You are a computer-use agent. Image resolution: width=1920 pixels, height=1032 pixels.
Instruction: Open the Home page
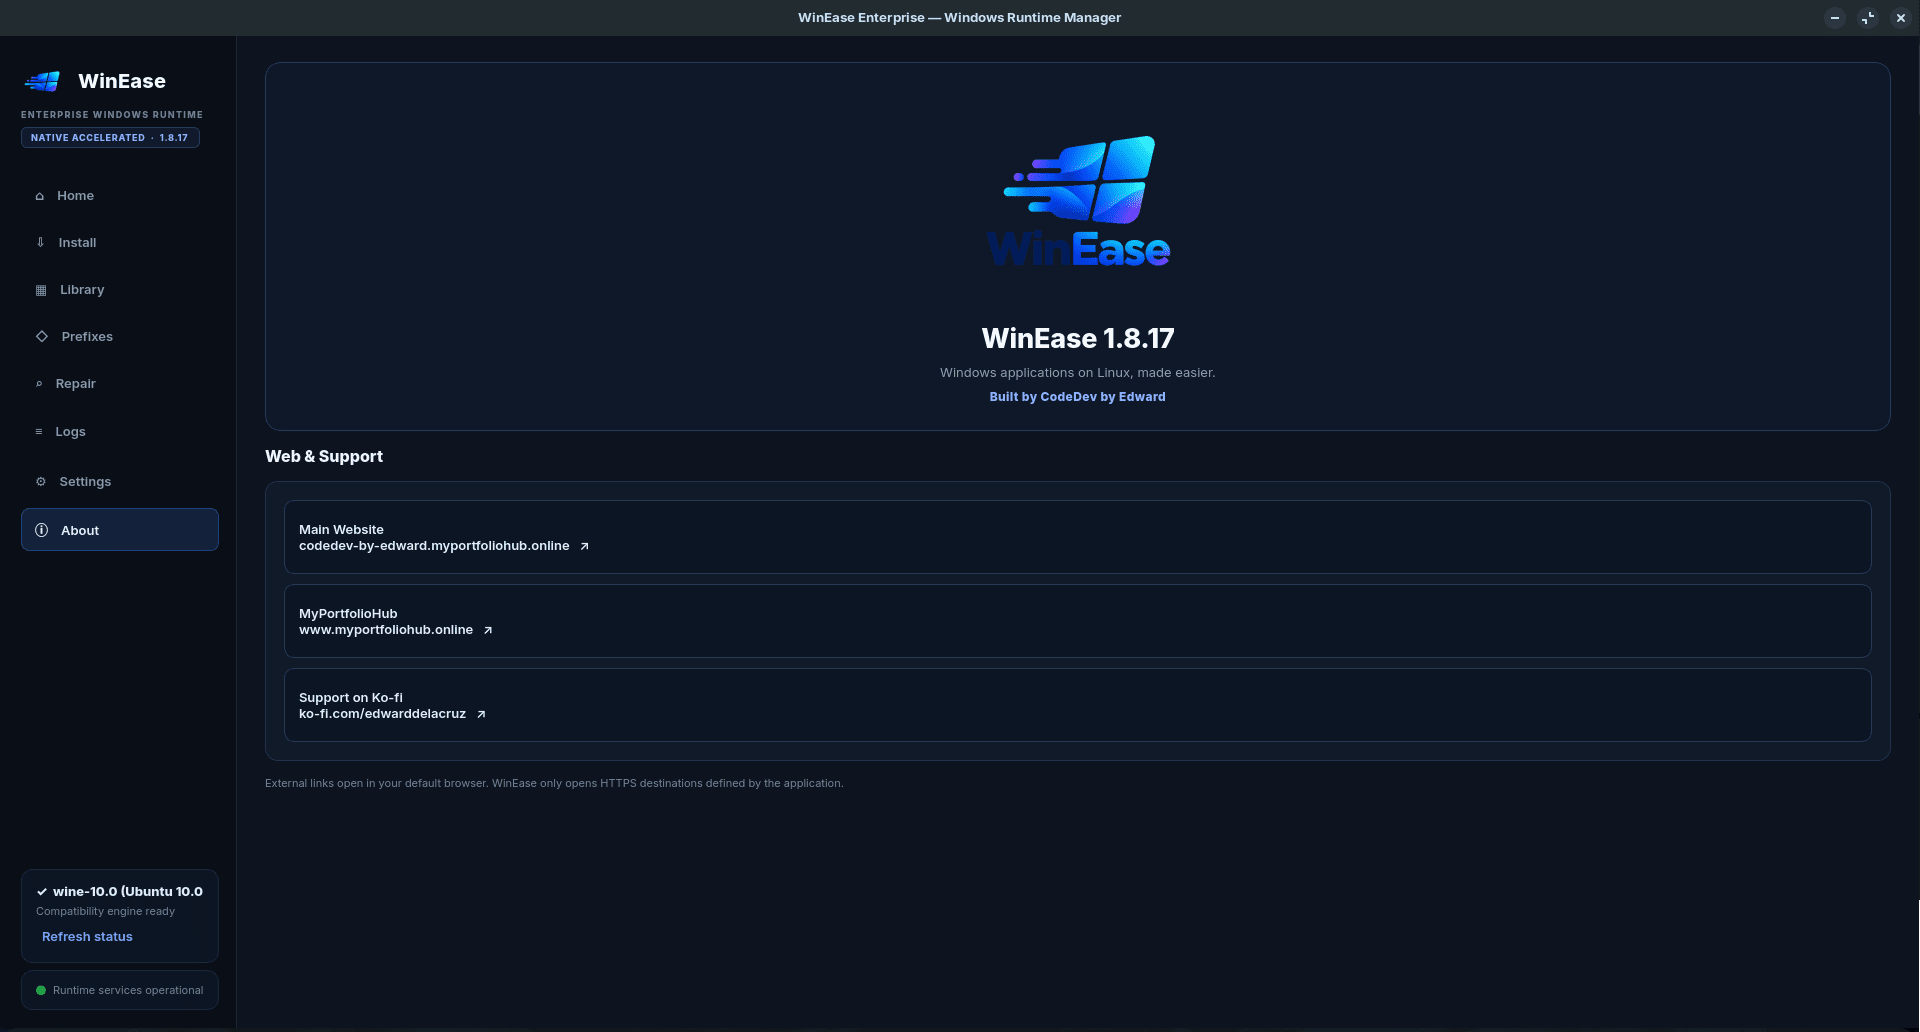pos(120,196)
